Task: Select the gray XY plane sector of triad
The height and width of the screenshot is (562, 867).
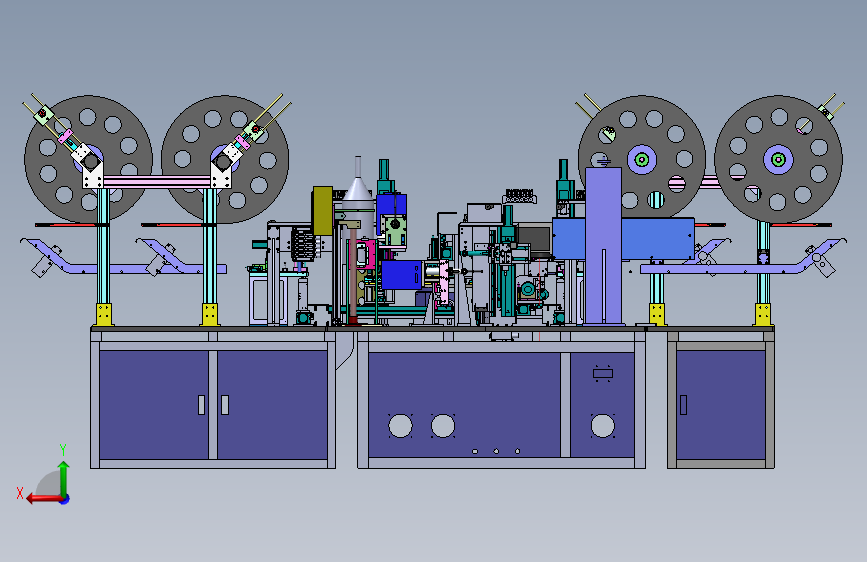Action: (x=49, y=483)
